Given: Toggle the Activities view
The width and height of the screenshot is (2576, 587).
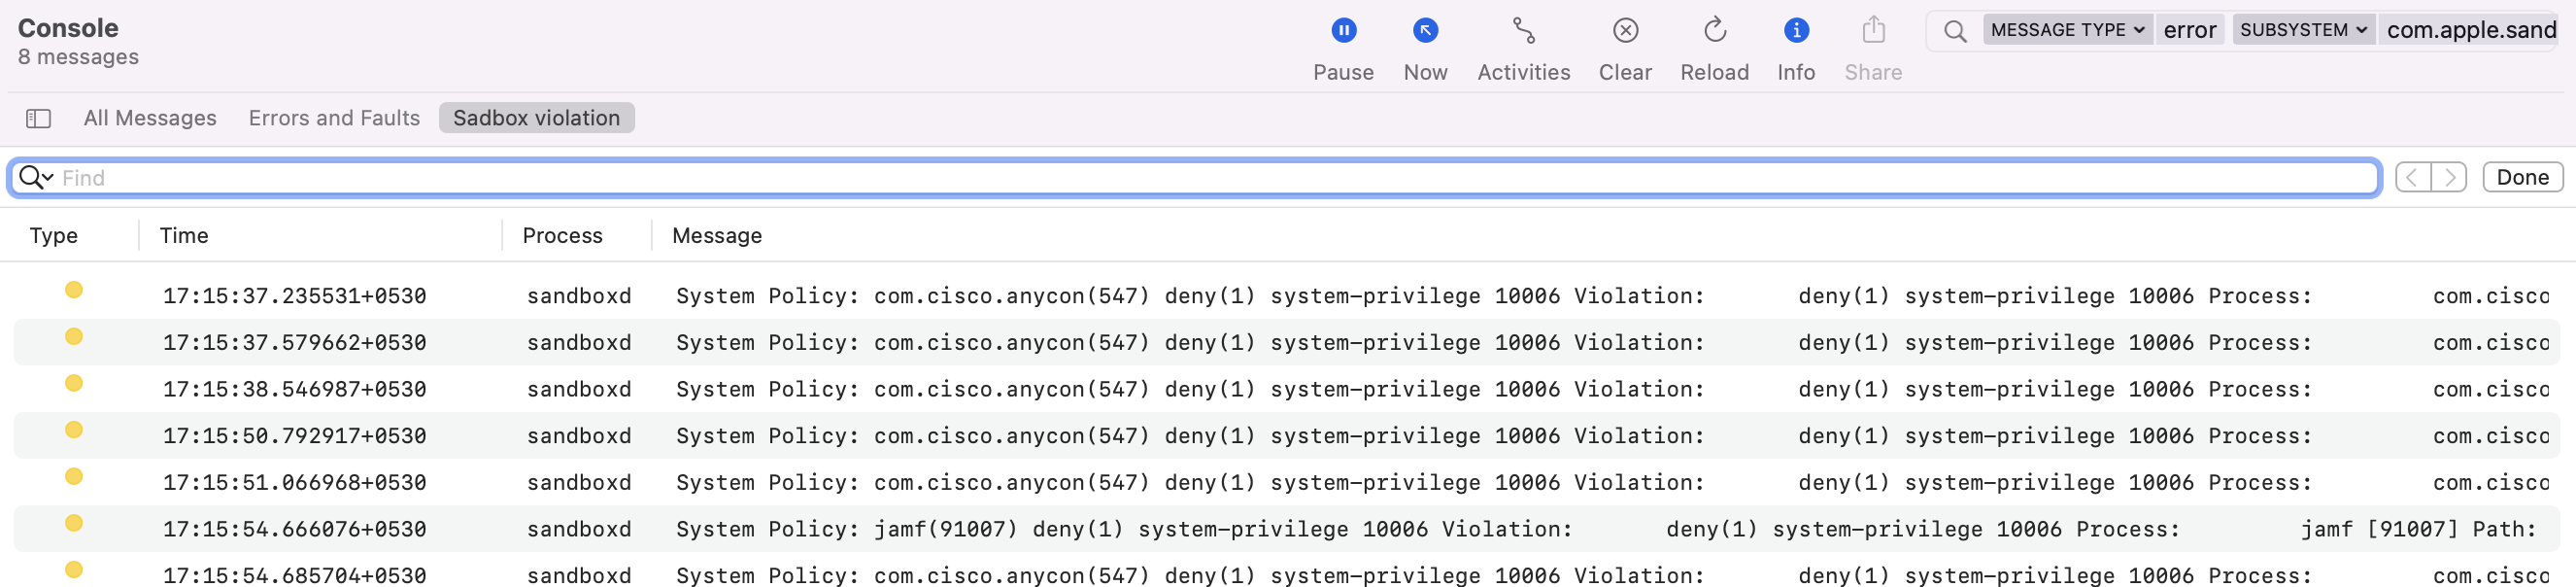Looking at the screenshot, I should [1523, 31].
